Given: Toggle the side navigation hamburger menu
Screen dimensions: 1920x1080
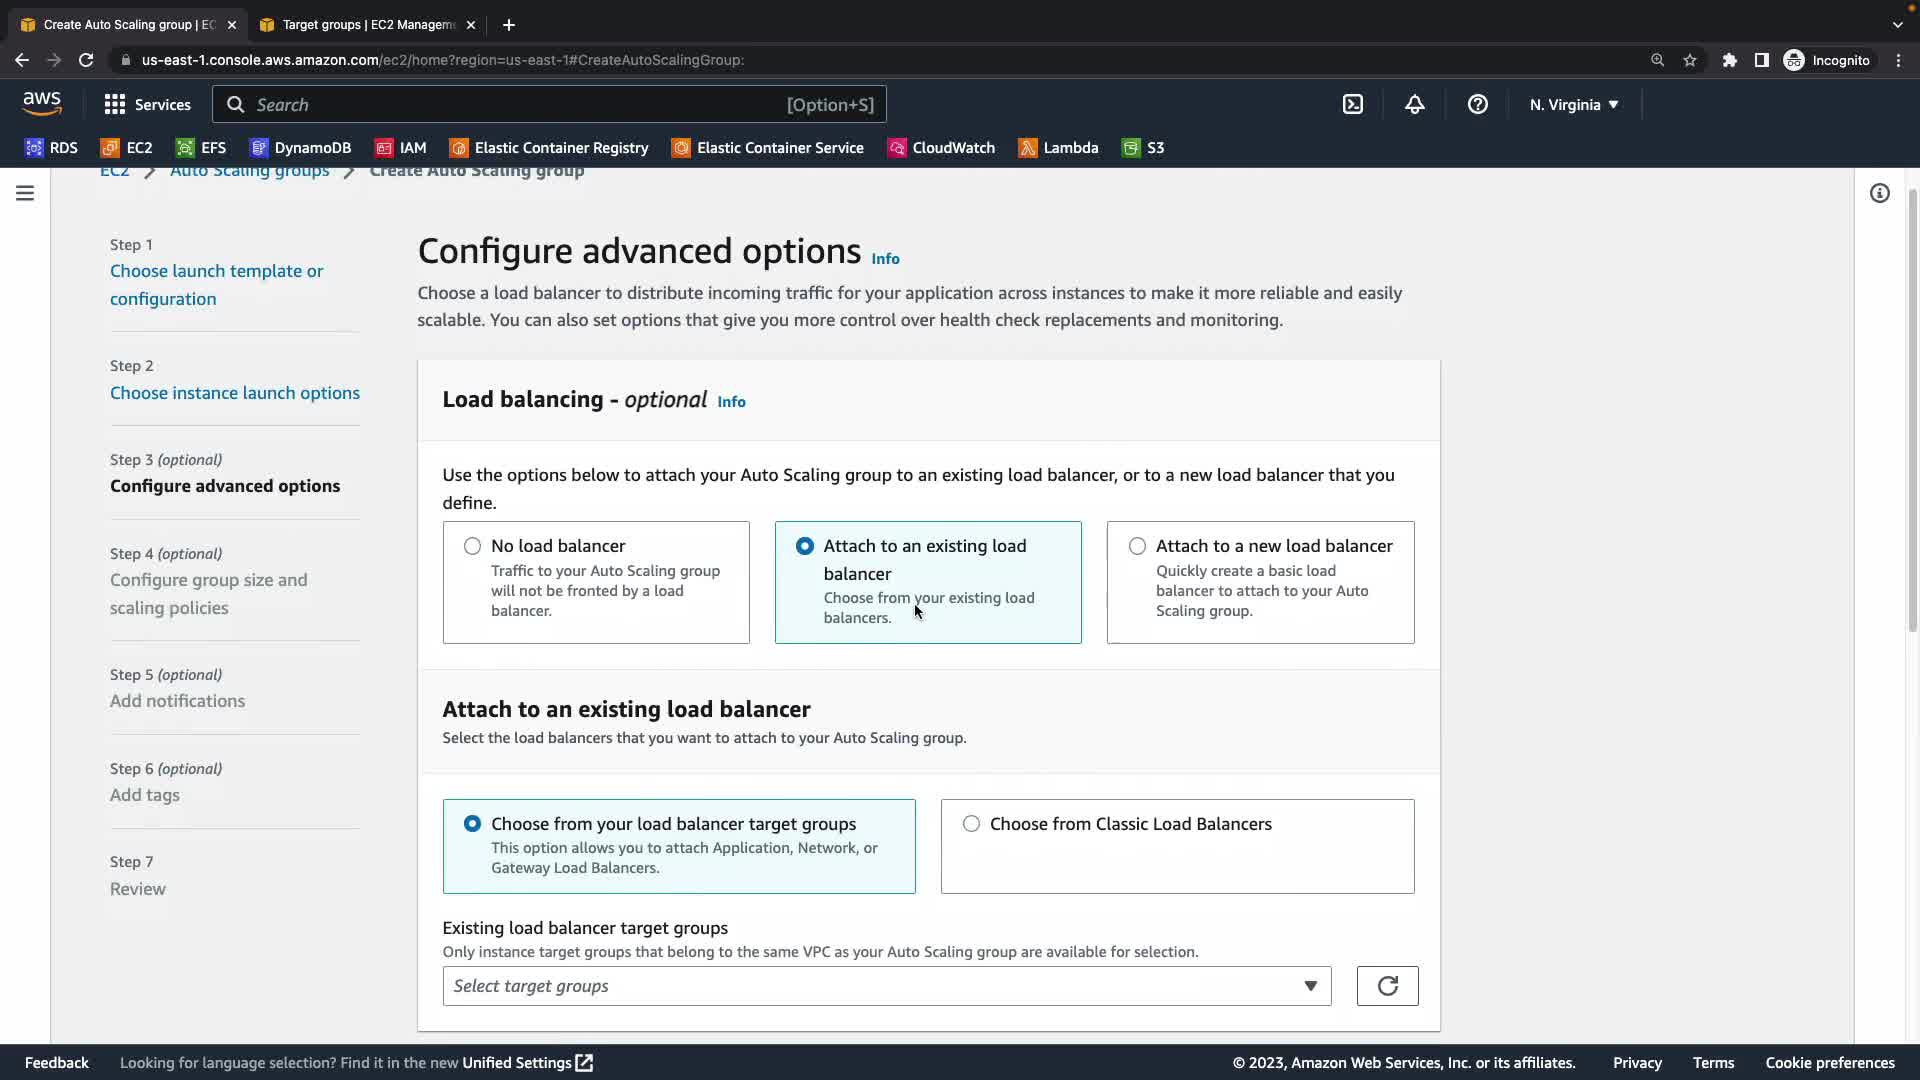Looking at the screenshot, I should [25, 193].
